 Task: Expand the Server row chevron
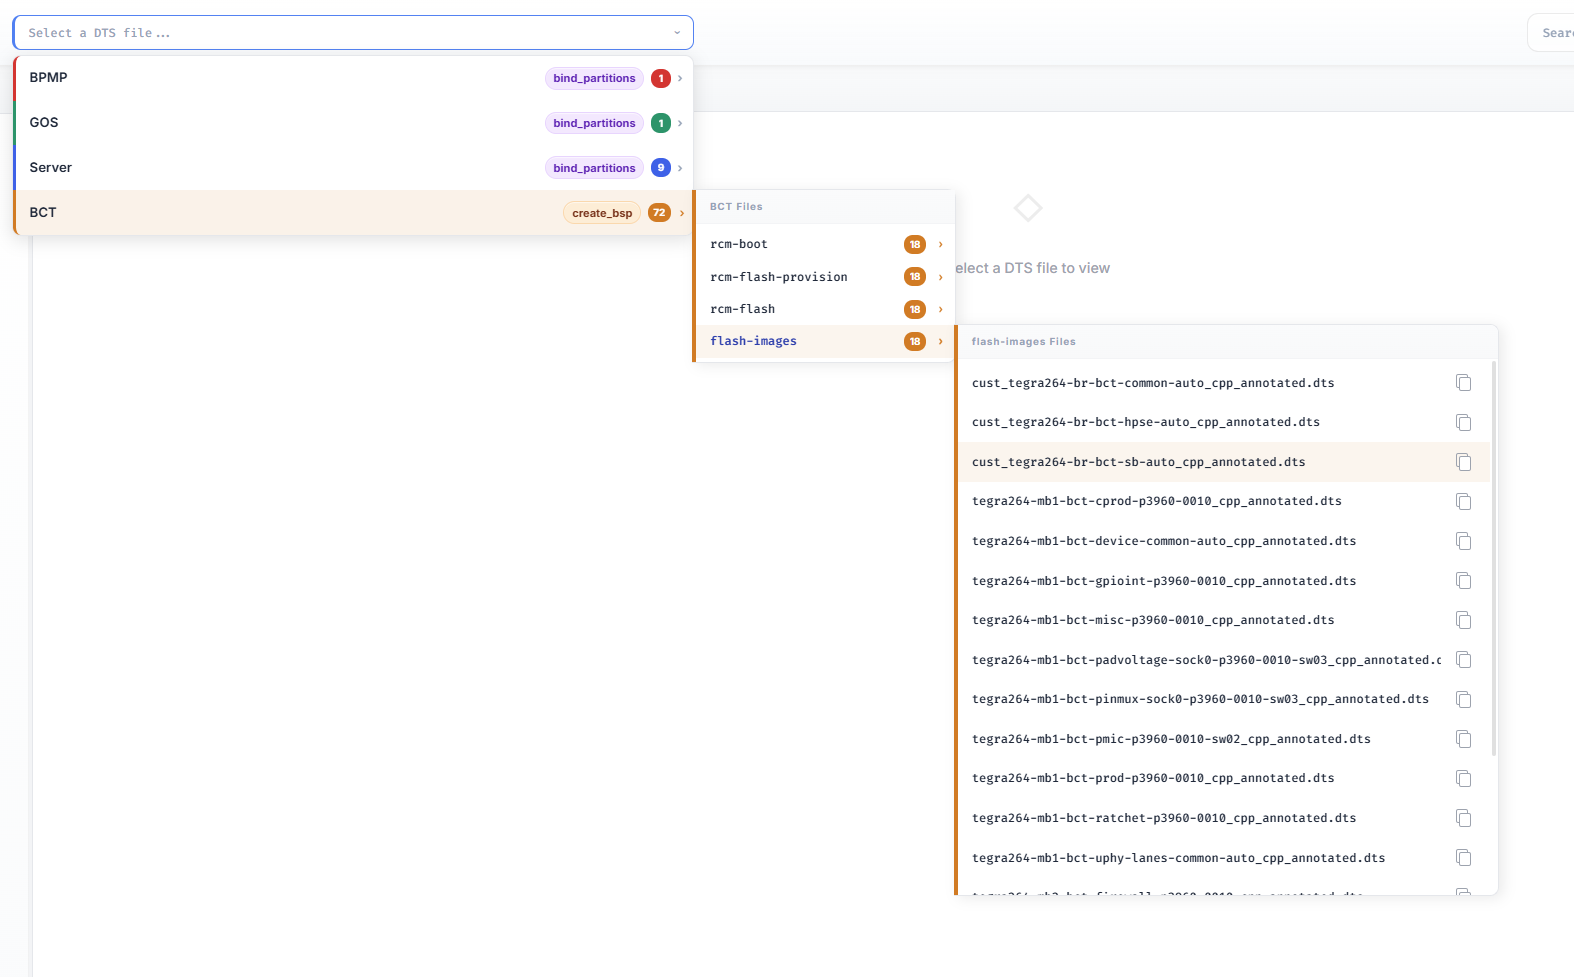pyautogui.click(x=680, y=168)
